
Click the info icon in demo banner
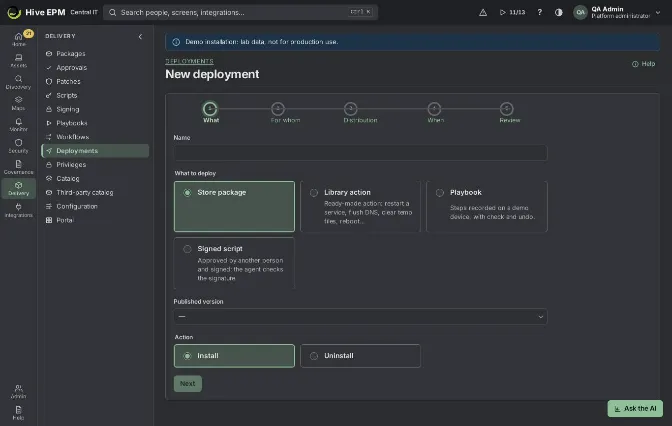point(176,42)
